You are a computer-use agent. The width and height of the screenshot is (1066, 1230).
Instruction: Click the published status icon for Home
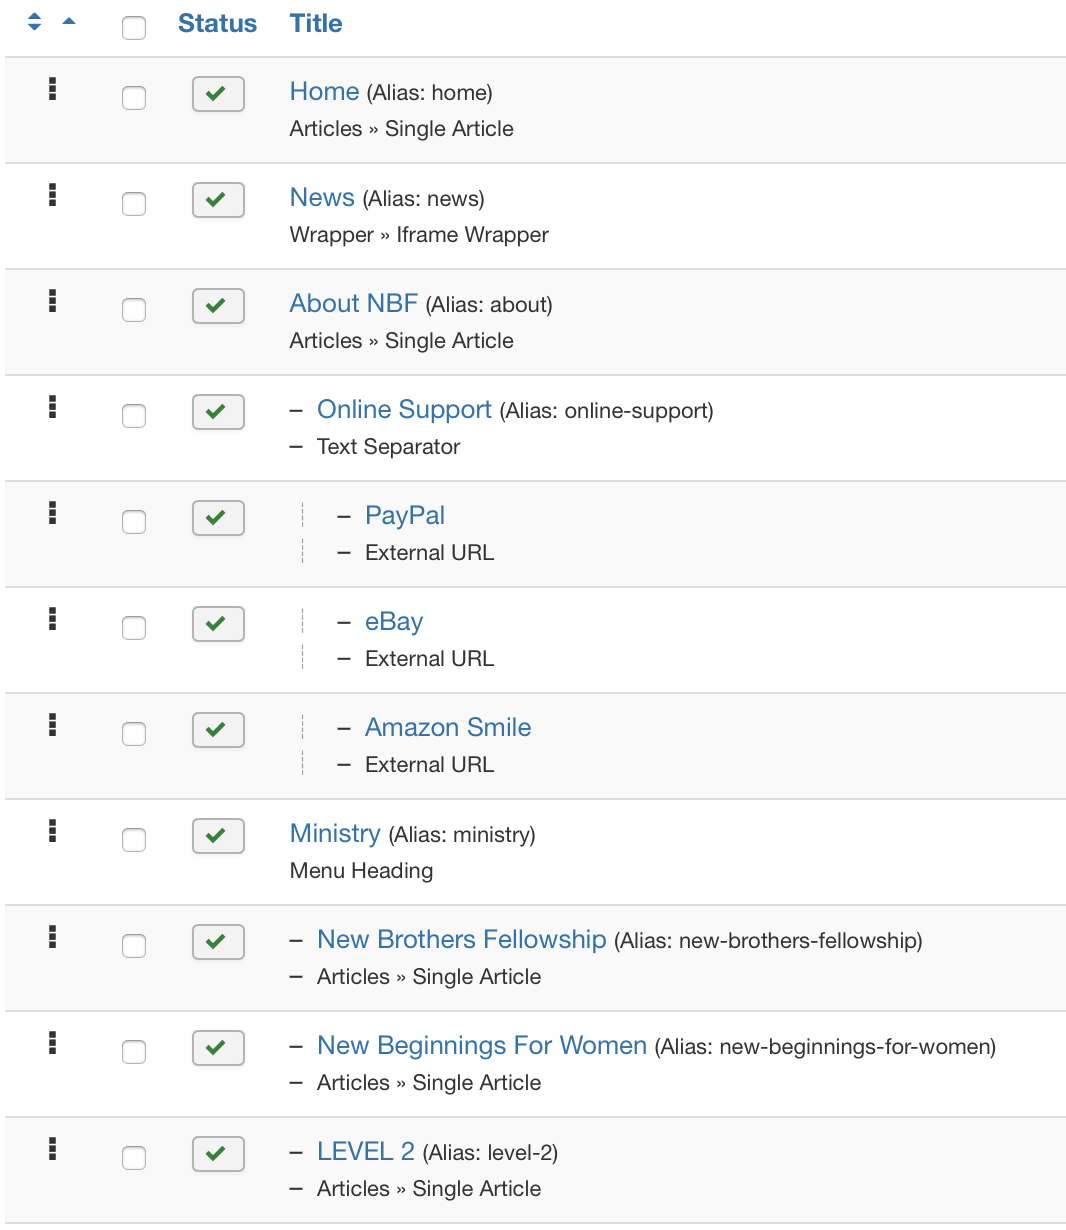click(218, 94)
